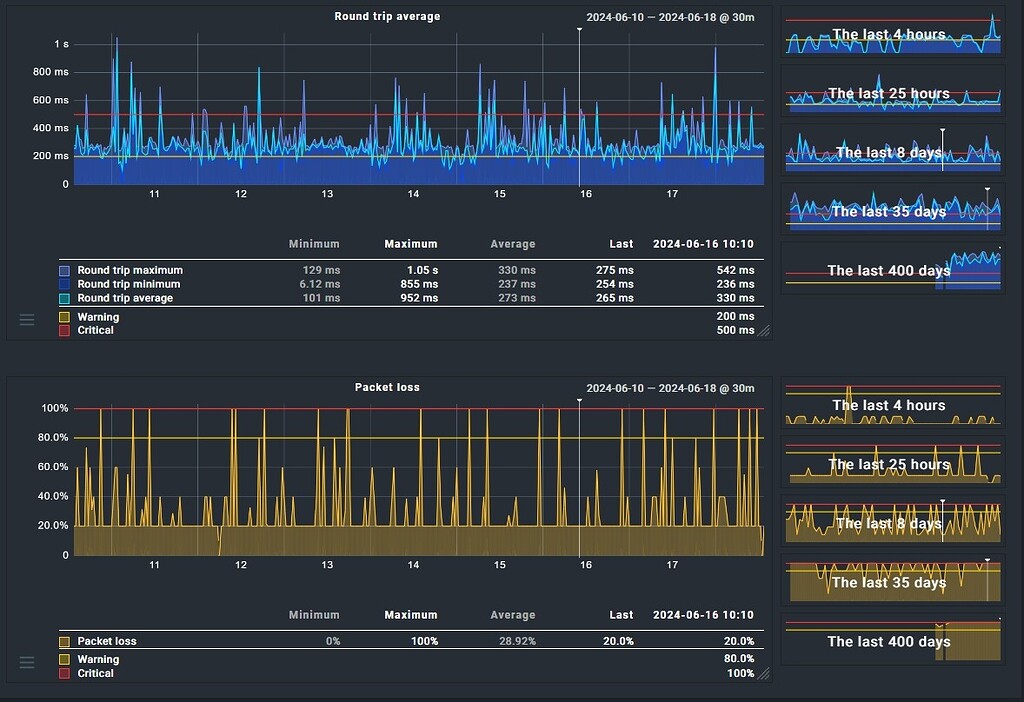Expand The last 400 days round trip view
Image resolution: width=1024 pixels, height=702 pixels.
[891, 271]
